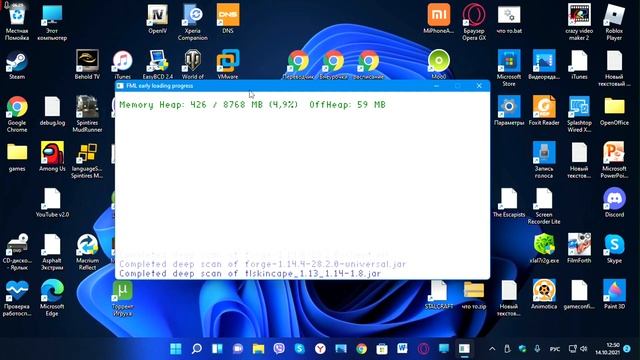Open taskbar Search magnifier

[x=197, y=349]
